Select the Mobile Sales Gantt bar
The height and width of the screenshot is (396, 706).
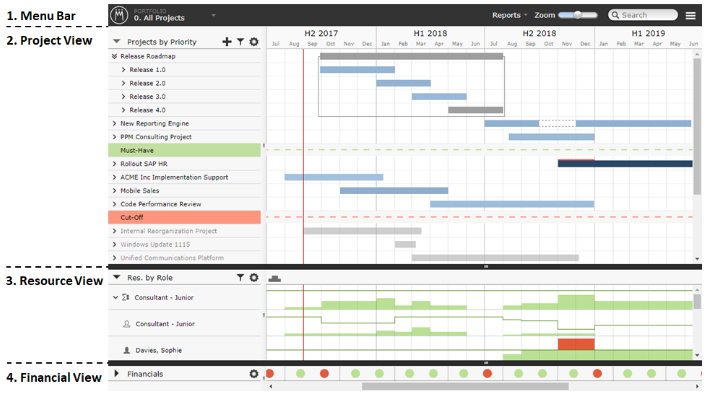pos(394,191)
